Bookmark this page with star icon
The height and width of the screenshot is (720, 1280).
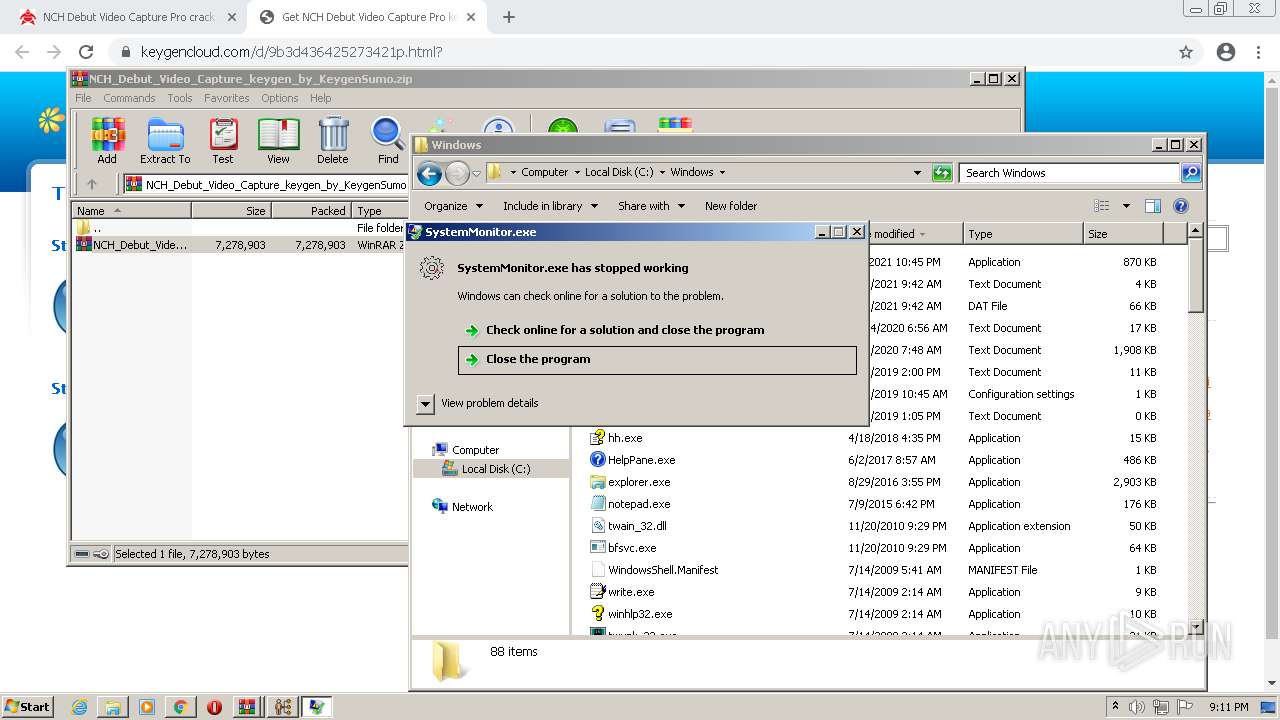1186,52
